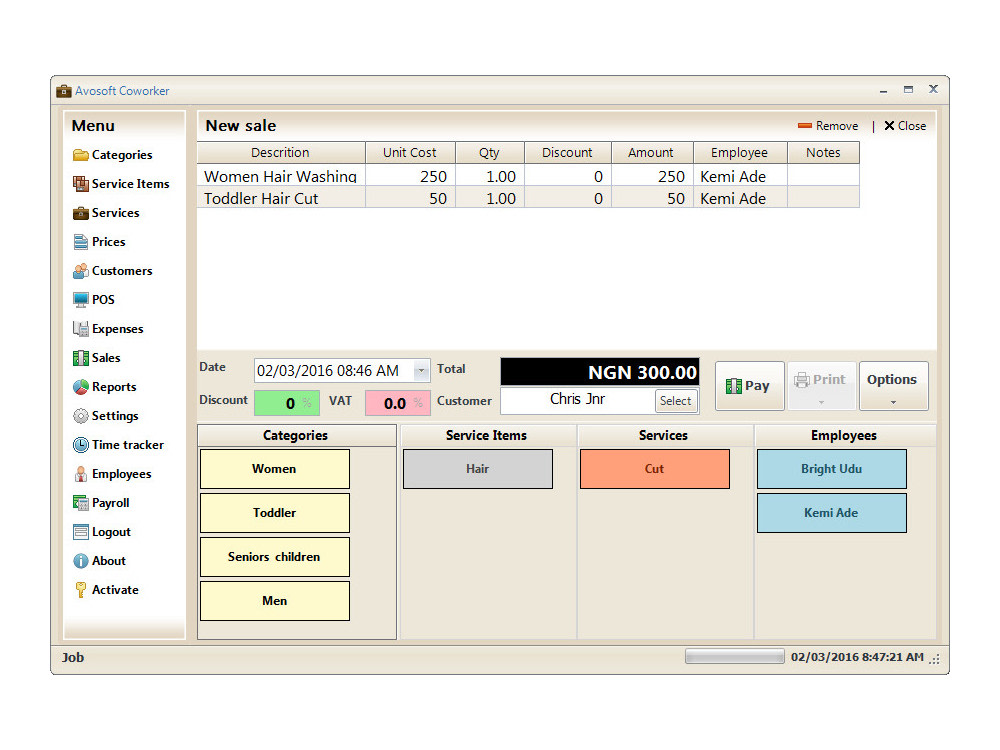The height and width of the screenshot is (750, 1000).
Task: Close the New sale panel
Action: click(904, 126)
